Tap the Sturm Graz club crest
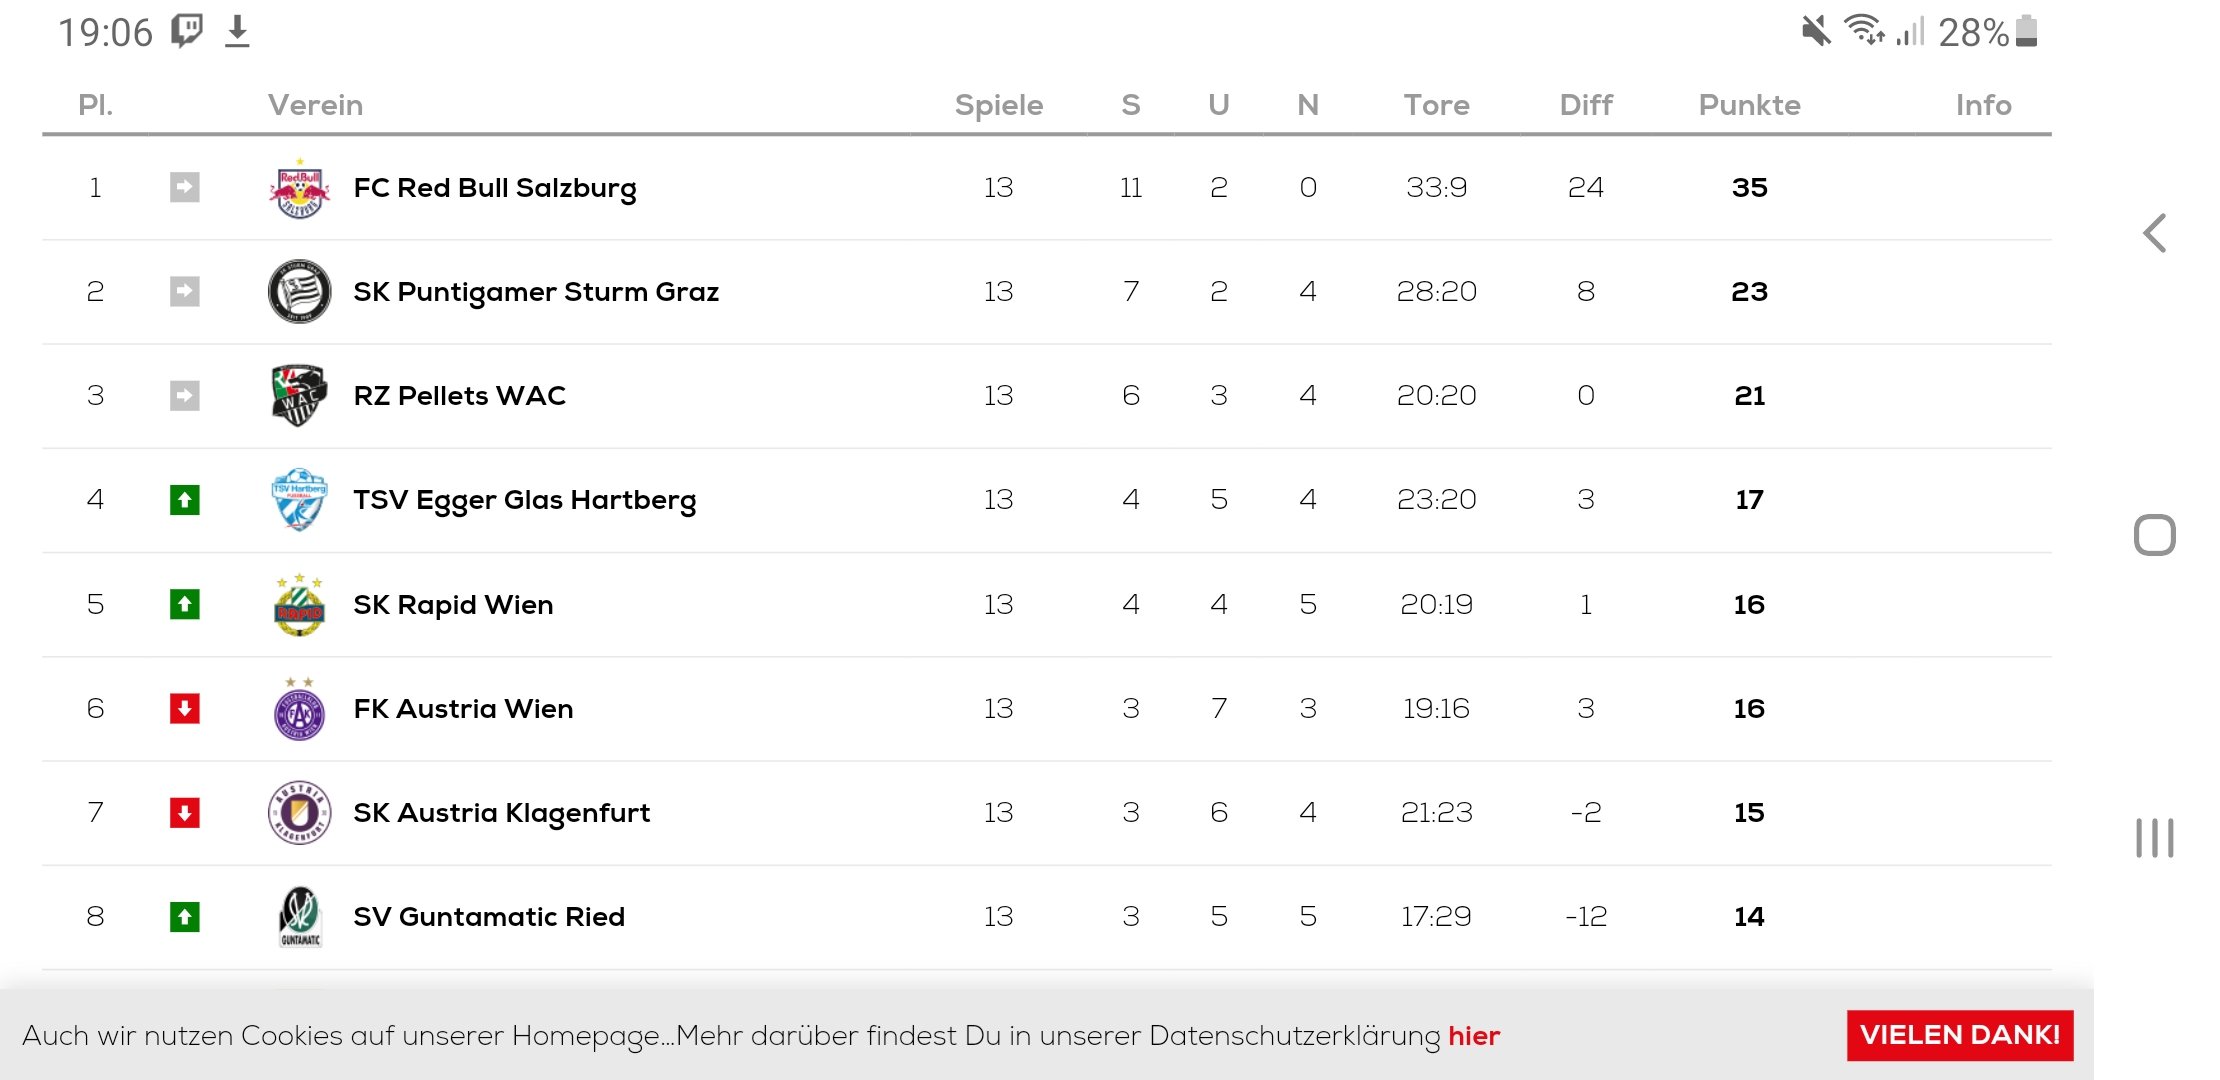This screenshot has height=1080, width=2220. tap(299, 292)
